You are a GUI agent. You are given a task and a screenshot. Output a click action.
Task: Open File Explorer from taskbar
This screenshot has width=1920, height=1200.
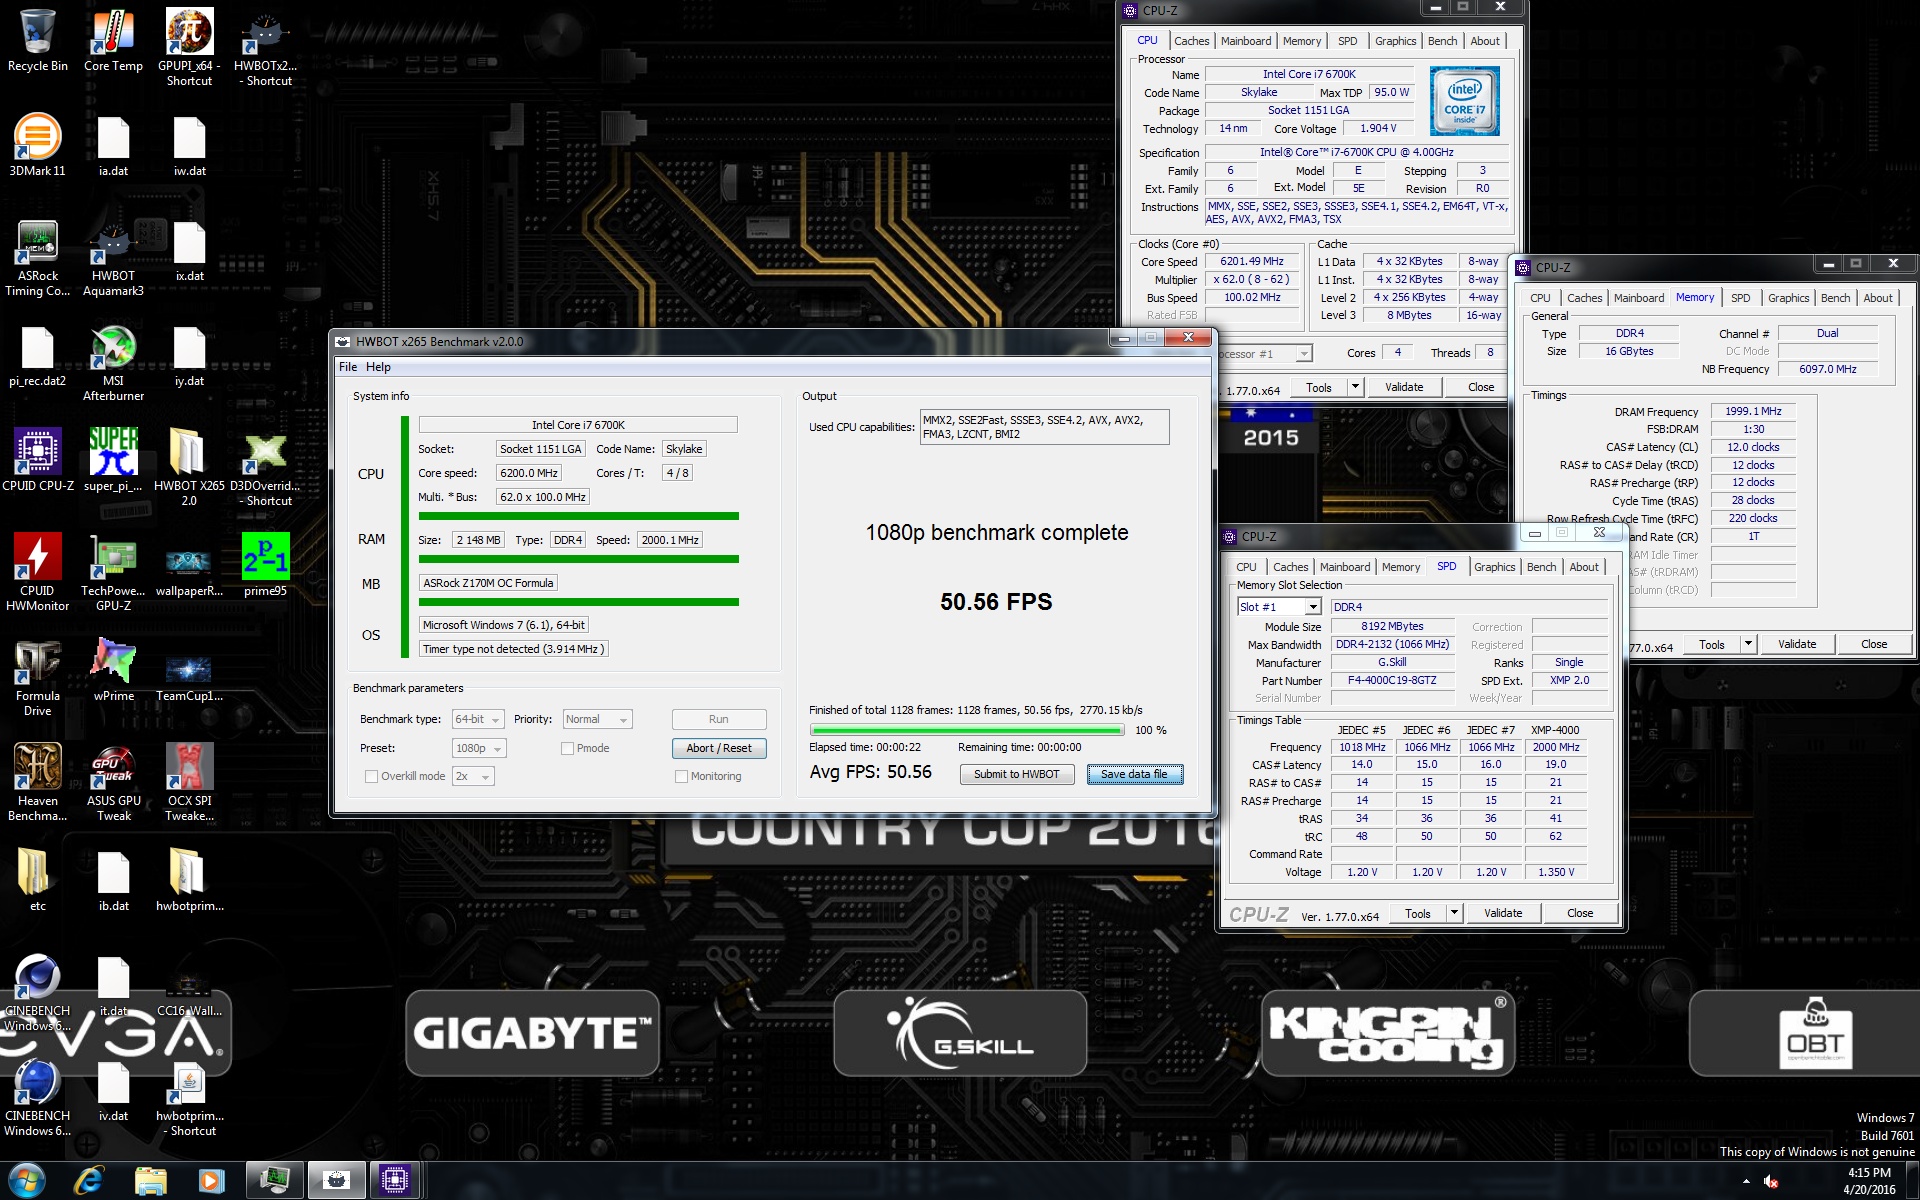pos(150,1180)
